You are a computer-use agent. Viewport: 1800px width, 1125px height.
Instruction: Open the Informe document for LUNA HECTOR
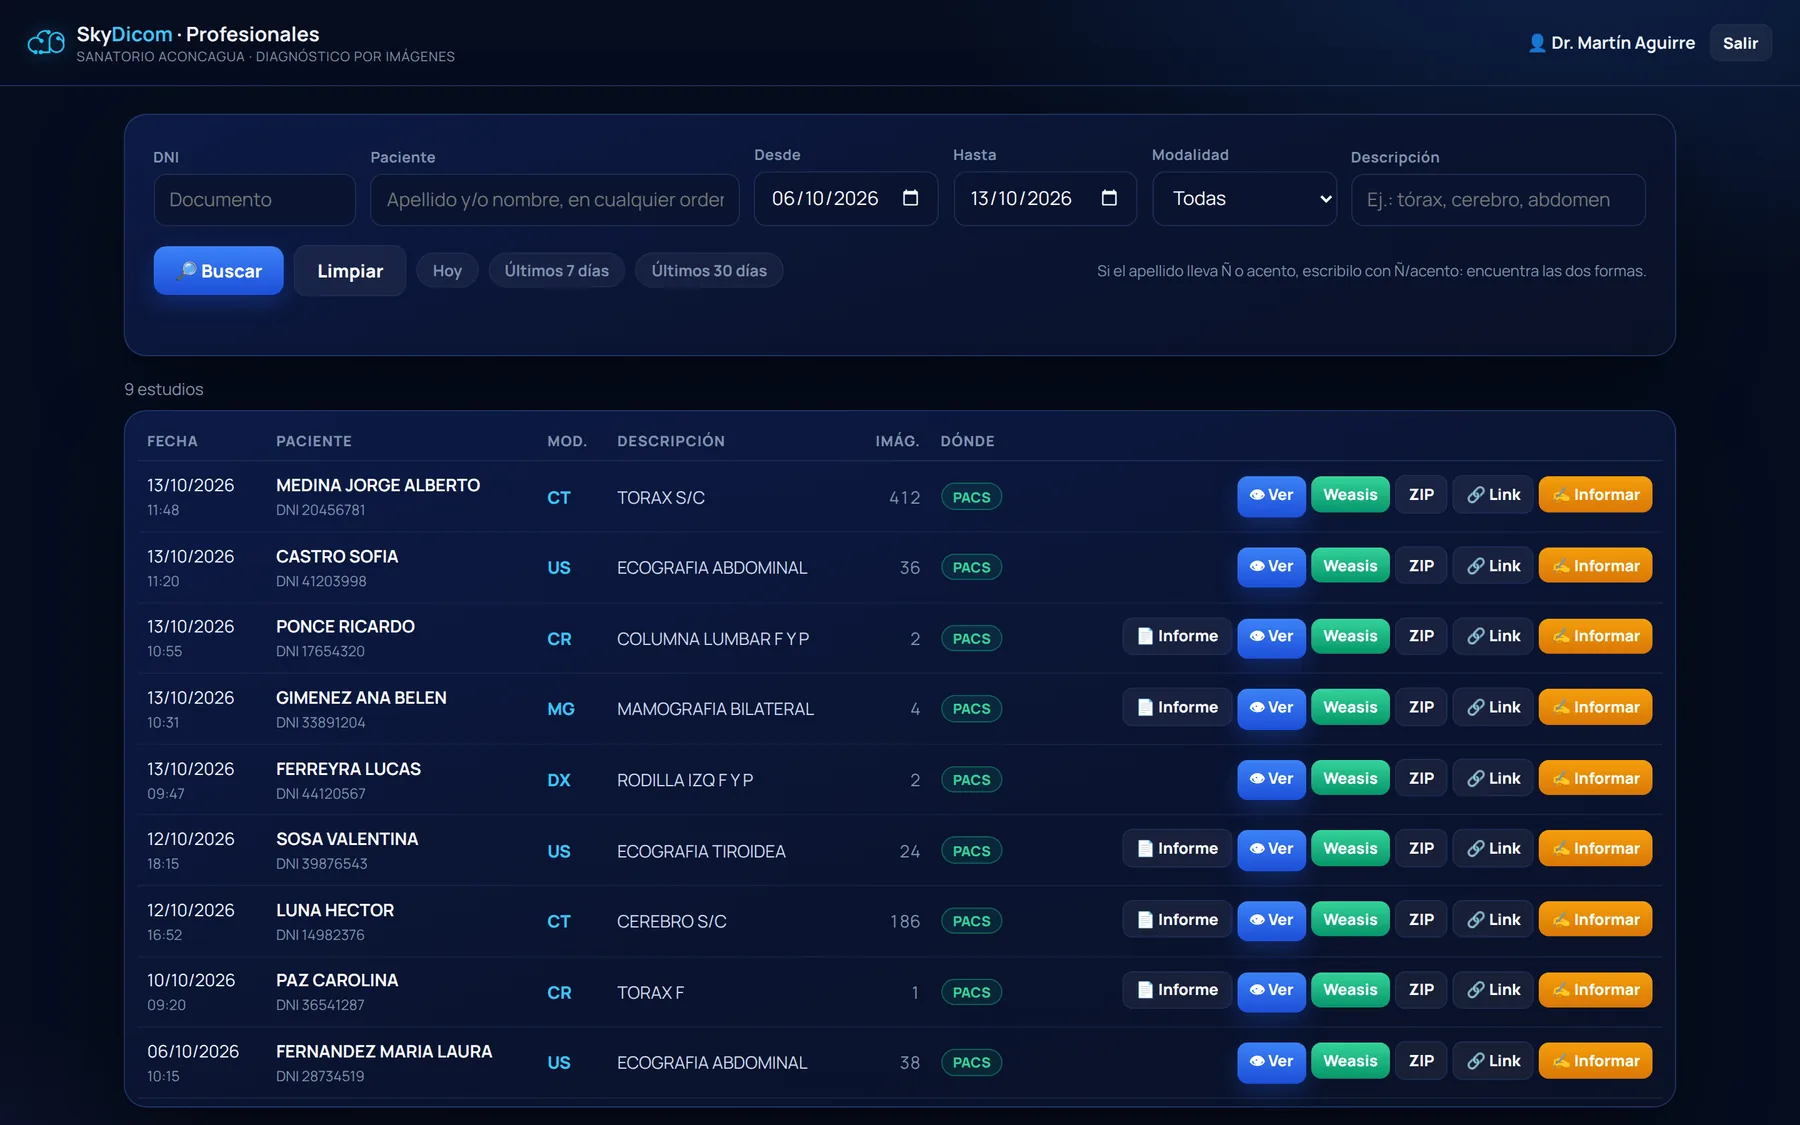coord(1177,920)
